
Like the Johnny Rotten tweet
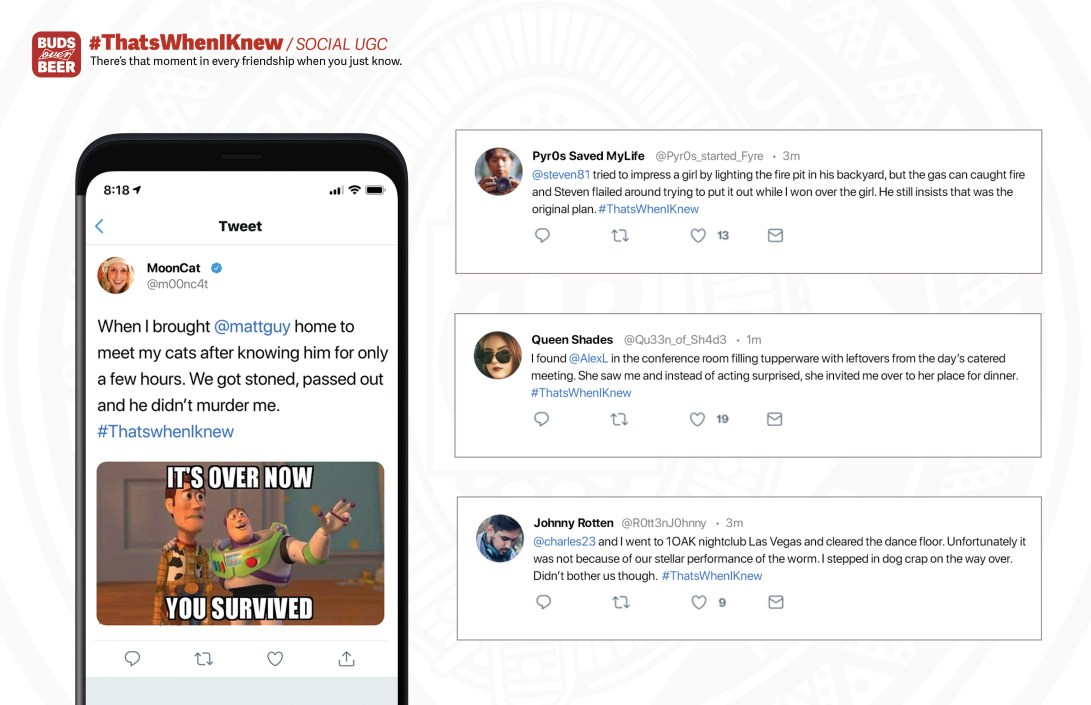tap(699, 603)
